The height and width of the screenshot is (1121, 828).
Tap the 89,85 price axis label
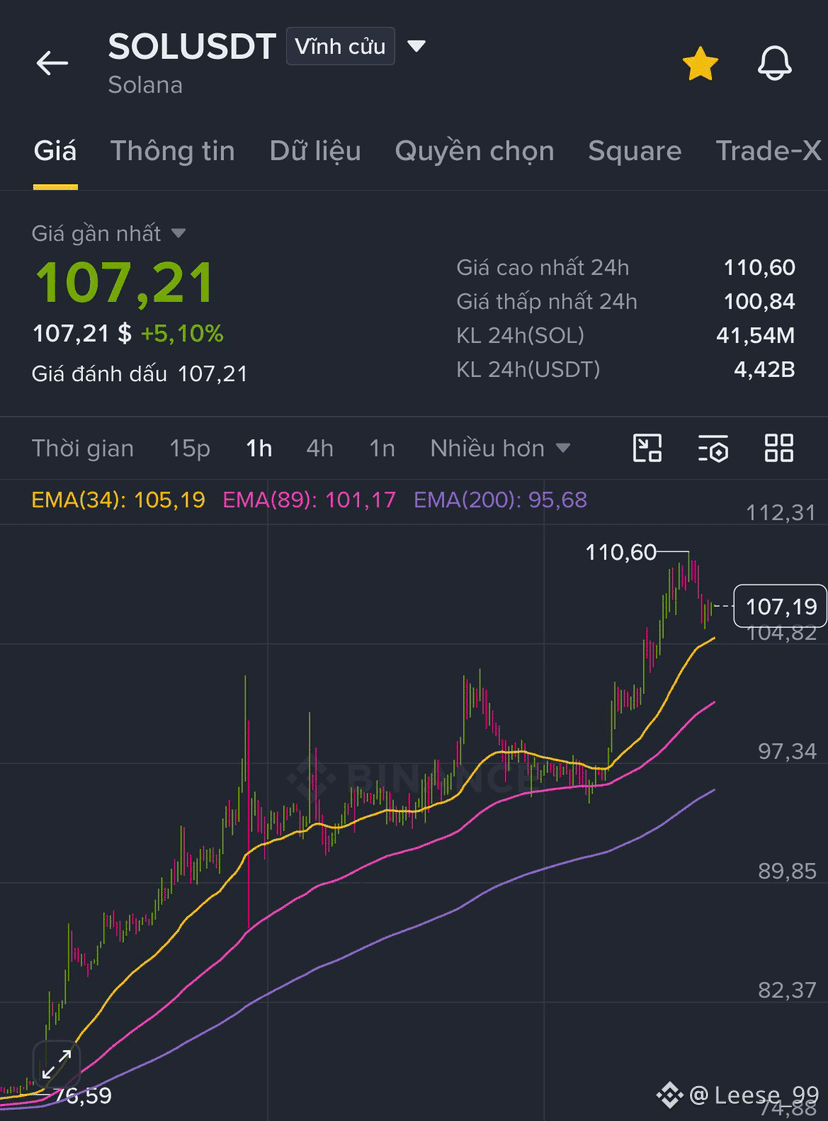pyautogui.click(x=787, y=871)
